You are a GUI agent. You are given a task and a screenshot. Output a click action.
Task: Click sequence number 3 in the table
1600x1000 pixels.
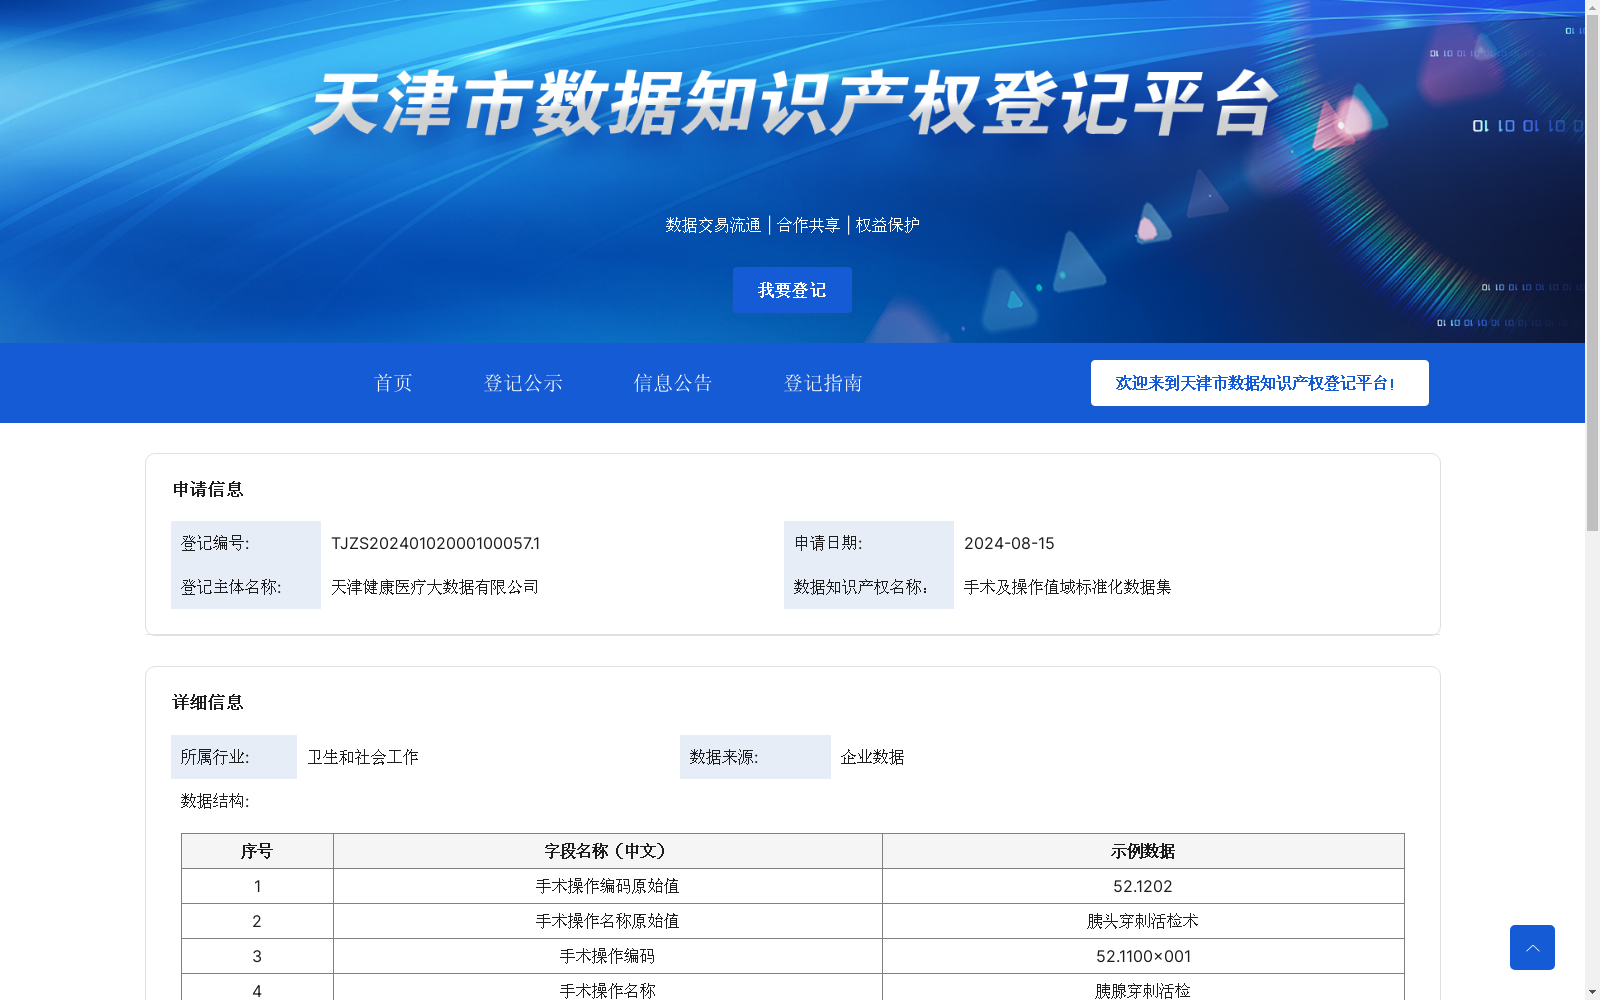coord(257,956)
